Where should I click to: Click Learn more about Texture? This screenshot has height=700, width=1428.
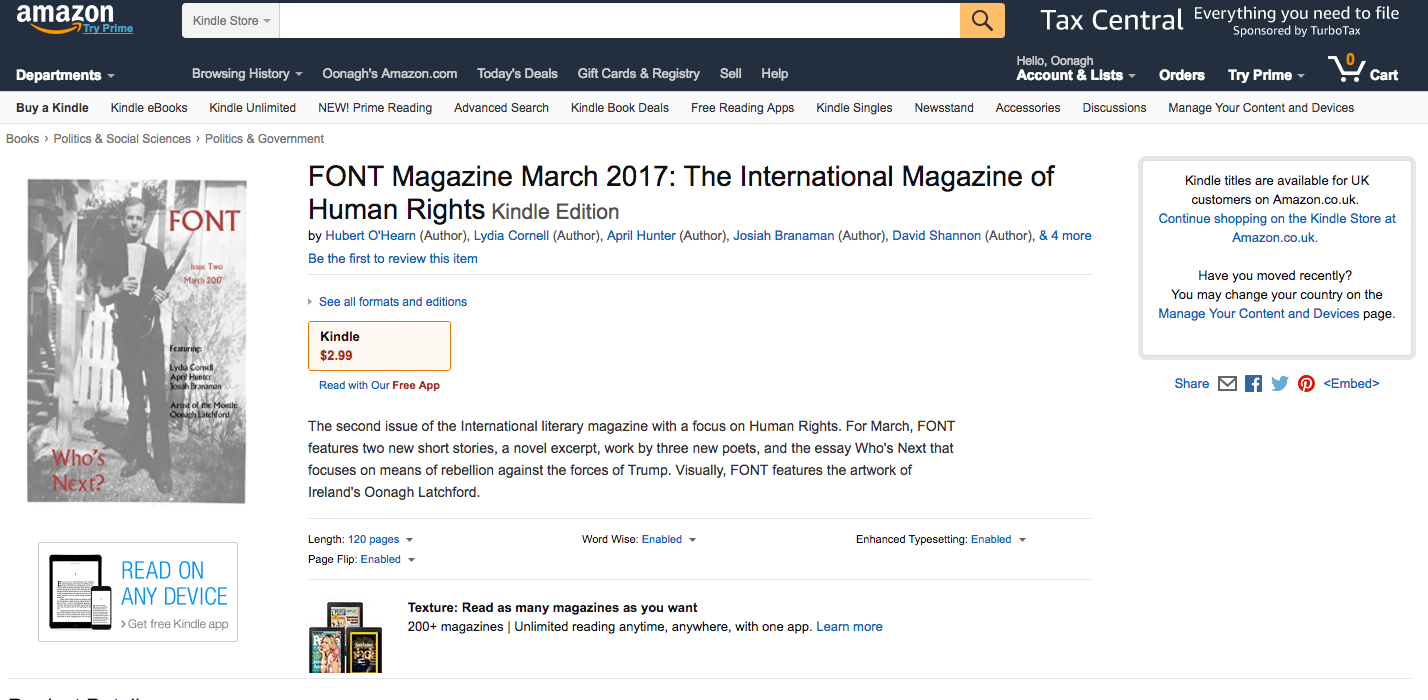click(849, 627)
